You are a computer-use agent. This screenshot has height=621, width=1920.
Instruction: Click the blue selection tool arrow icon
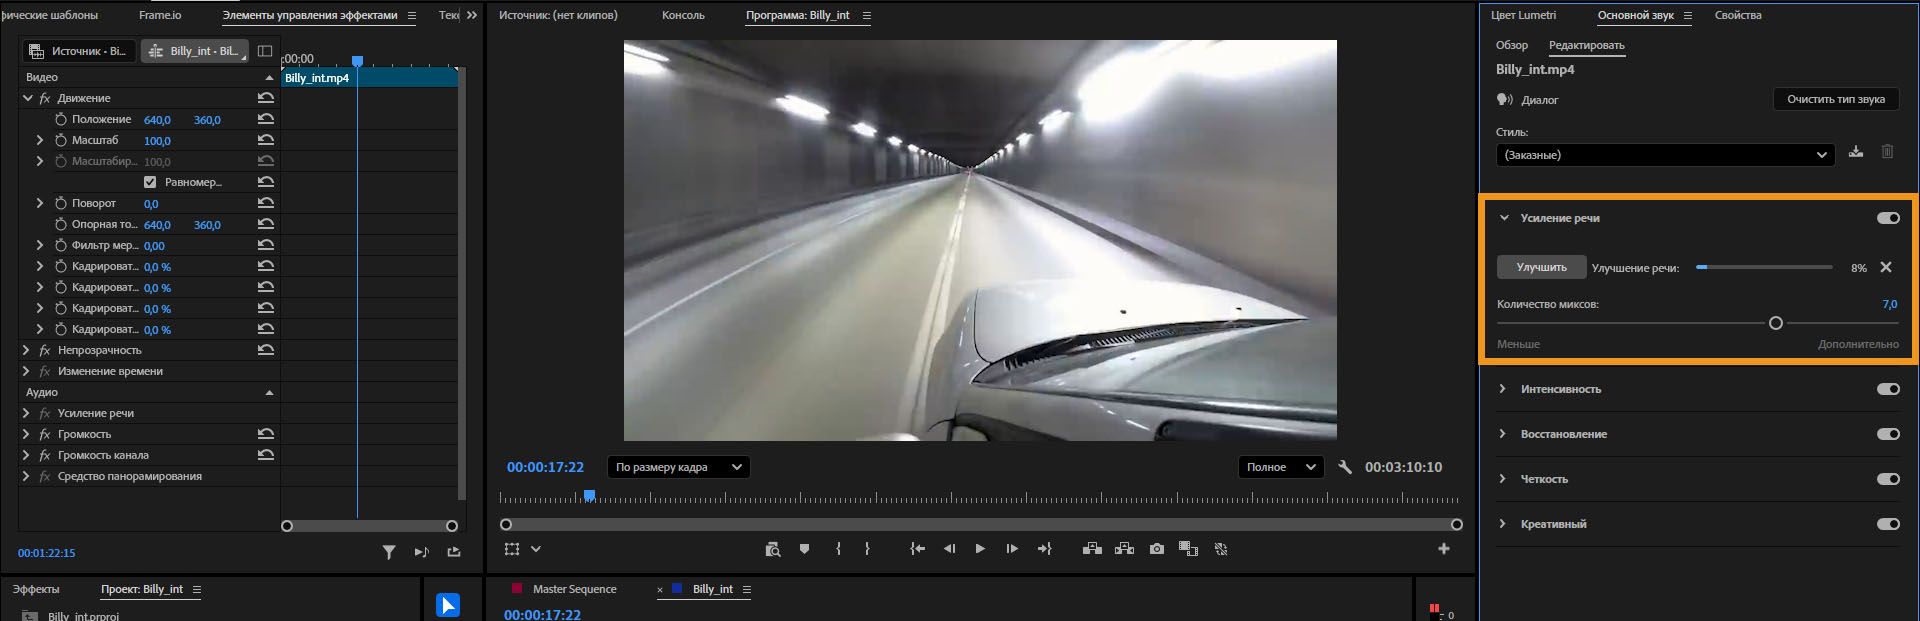[x=448, y=605]
